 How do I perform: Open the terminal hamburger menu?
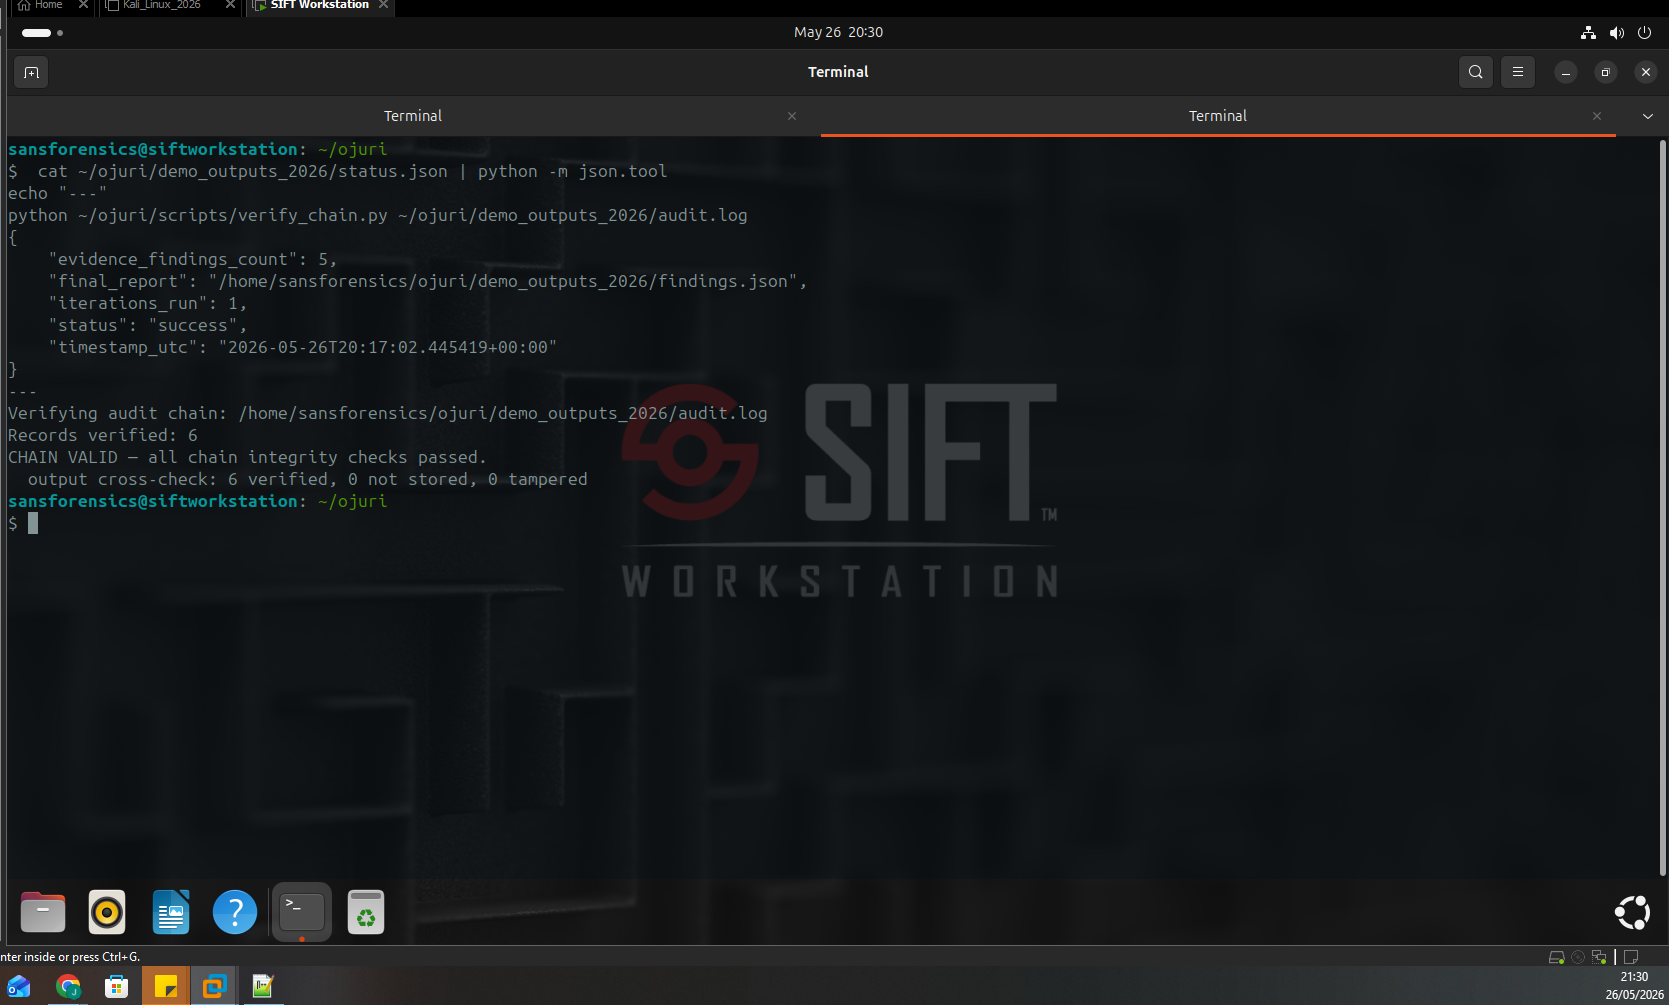tap(1517, 72)
